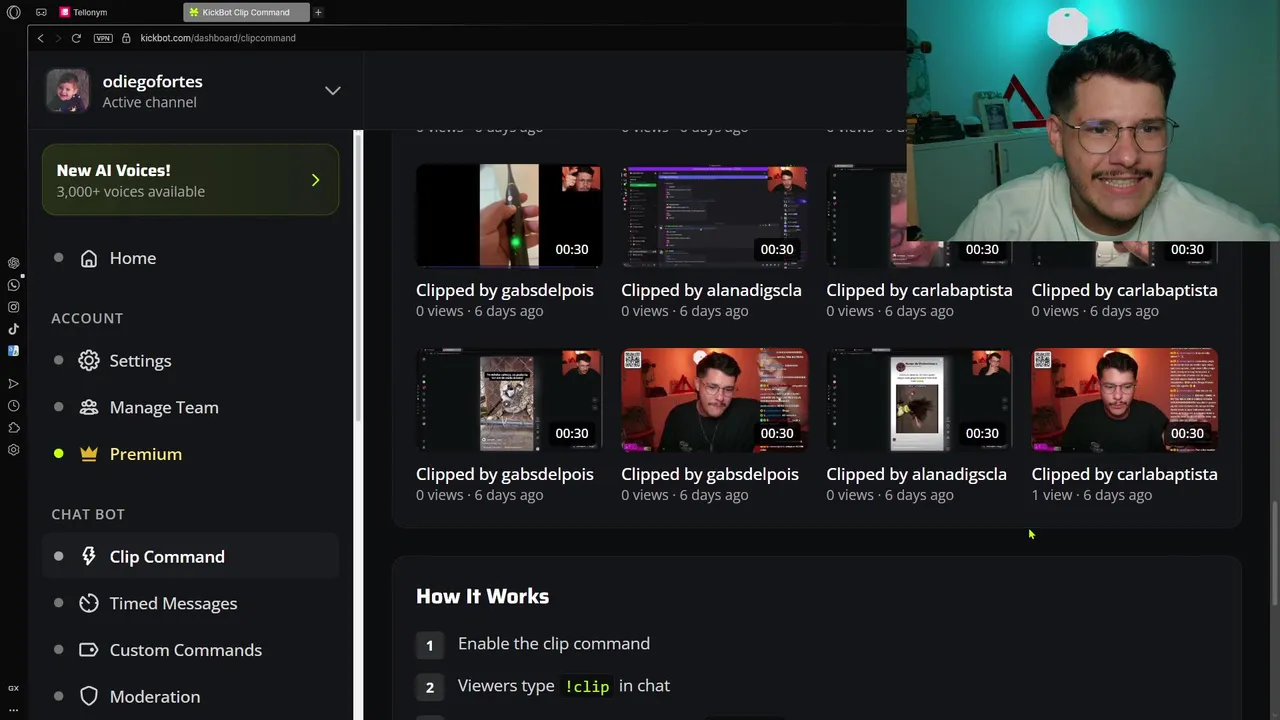Screen dimensions: 1280x720
Task: Click '1 view · 6 days ago' text
Action: coord(1091,495)
